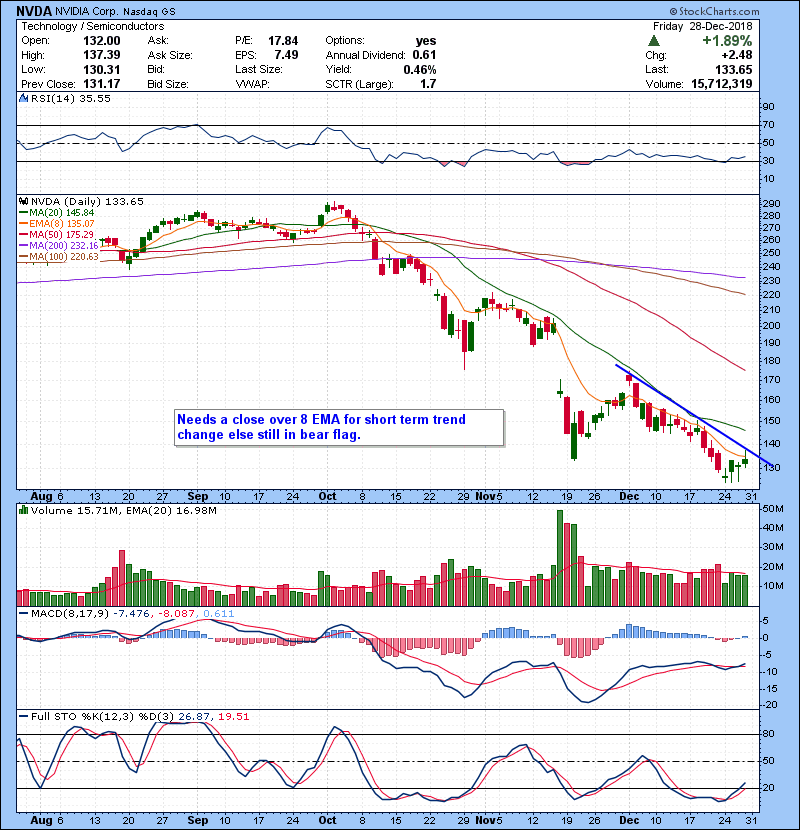Click the Annual Dividend value 0.61
This screenshot has width=800, height=830.
click(424, 55)
